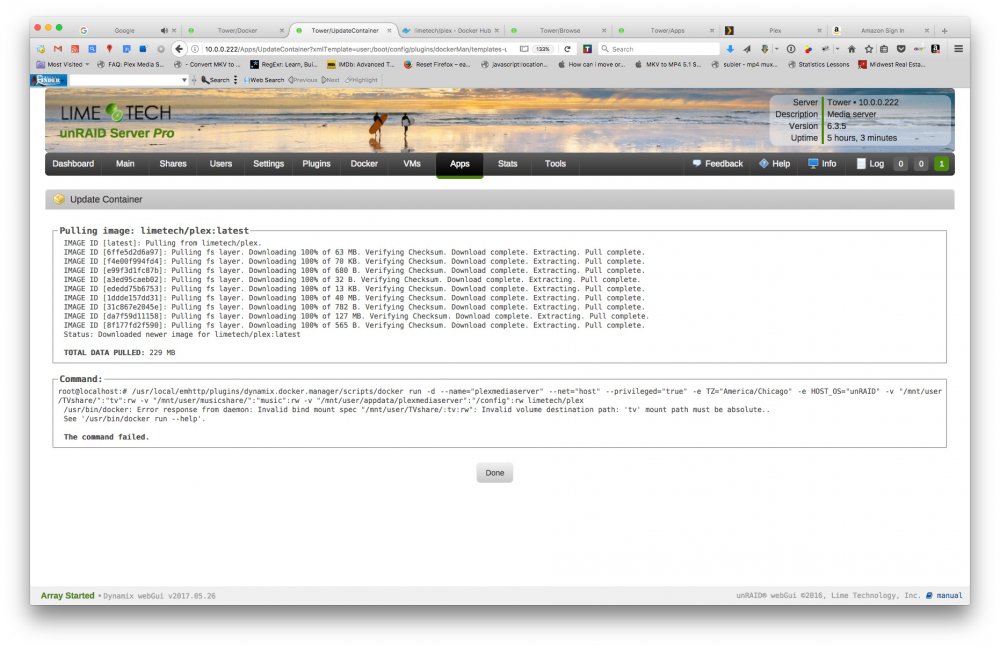Open a new browser tab with plus
The height and width of the screenshot is (648, 1000).
(x=945, y=30)
